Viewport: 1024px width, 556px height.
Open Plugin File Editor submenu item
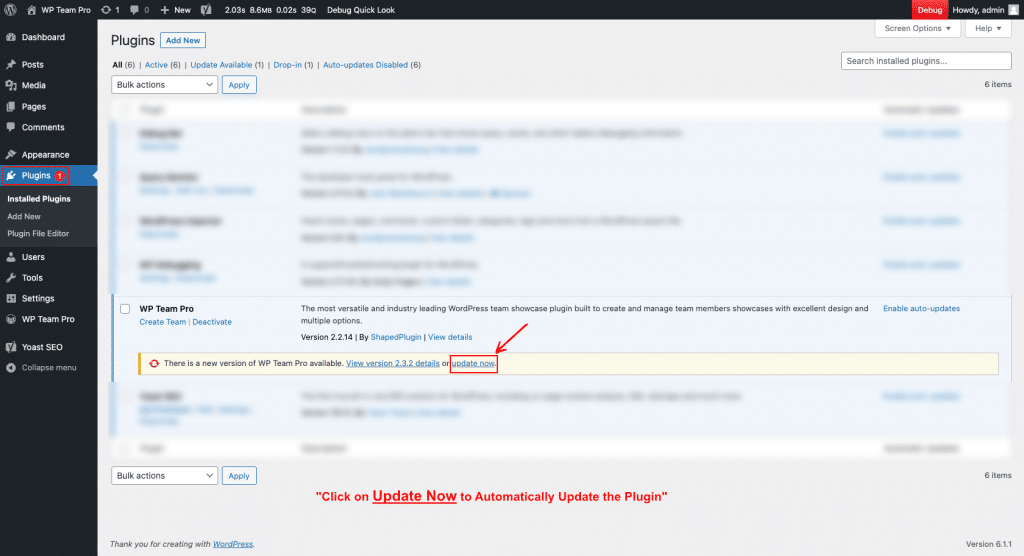coord(38,233)
